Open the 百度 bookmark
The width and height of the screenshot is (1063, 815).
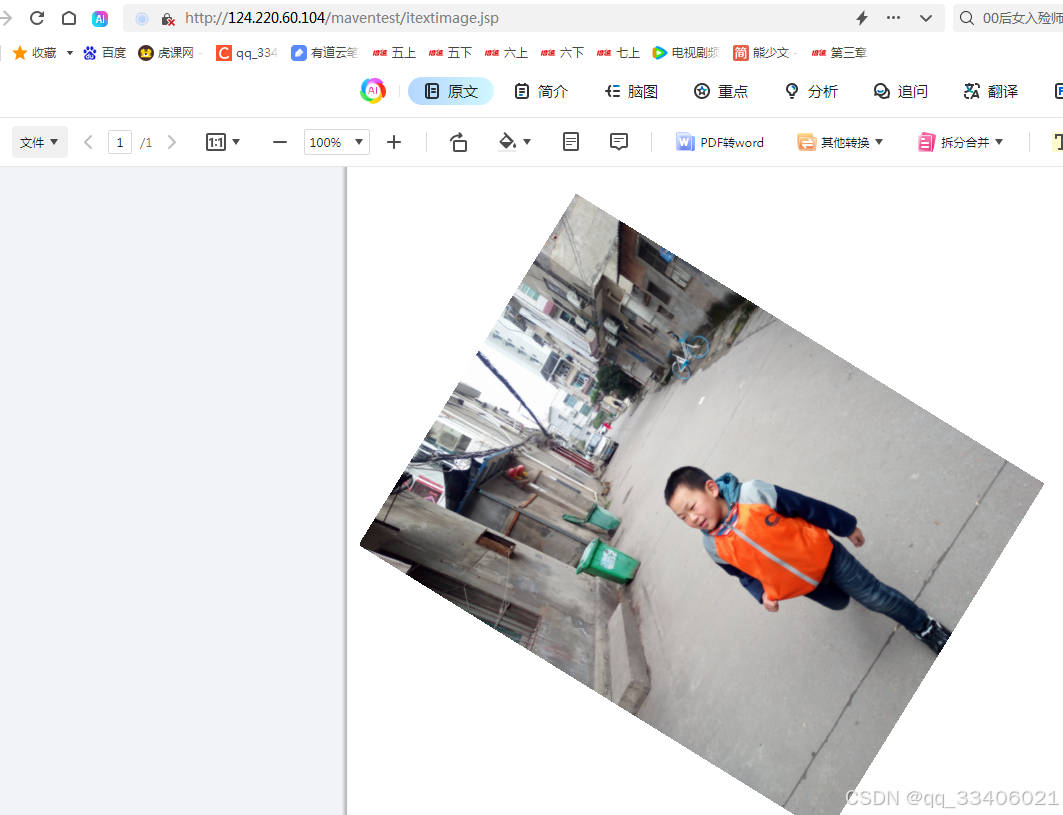(104, 53)
